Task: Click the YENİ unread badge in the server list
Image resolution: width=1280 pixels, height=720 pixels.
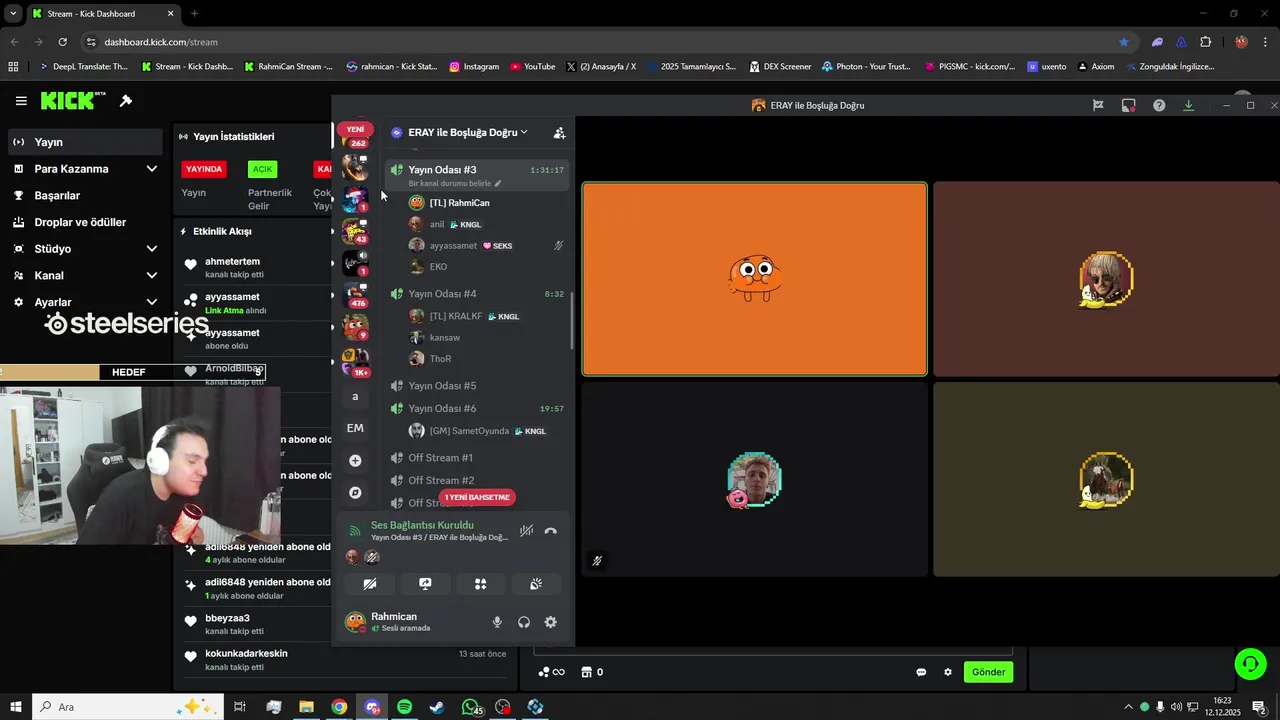Action: 355,129
